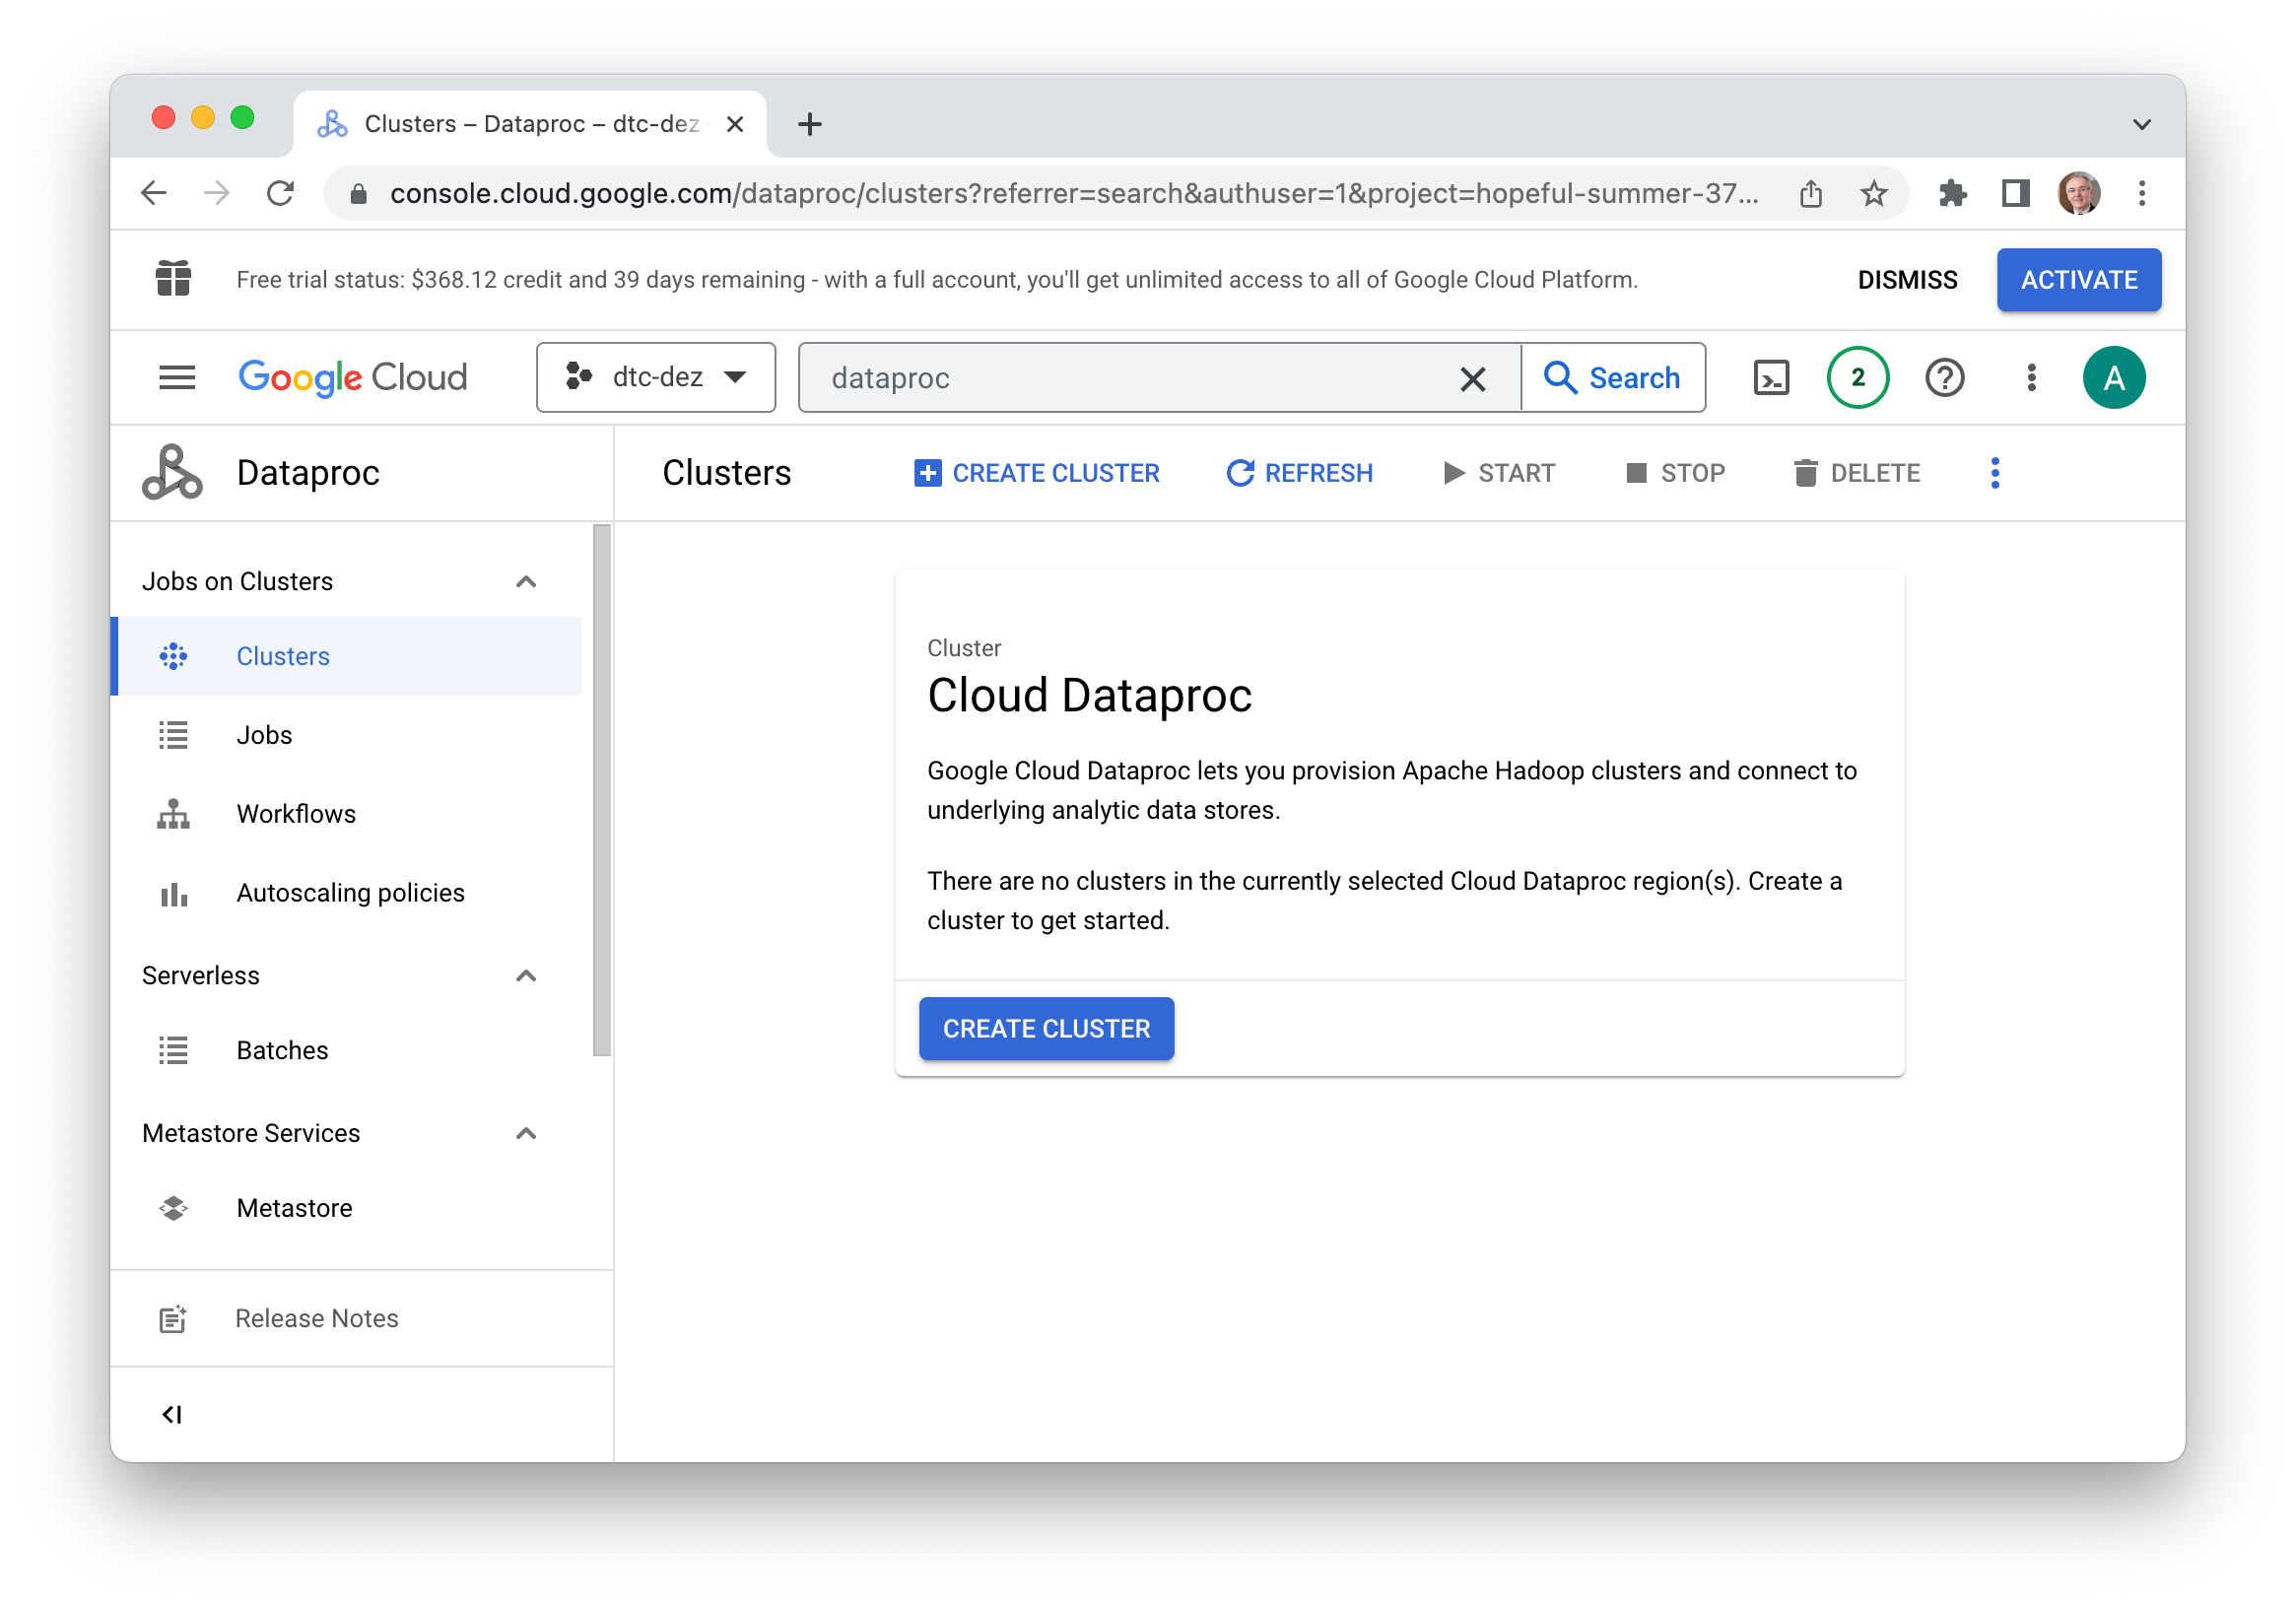This screenshot has width=2296, height=1608.
Task: Open a new browser tab
Action: [810, 124]
